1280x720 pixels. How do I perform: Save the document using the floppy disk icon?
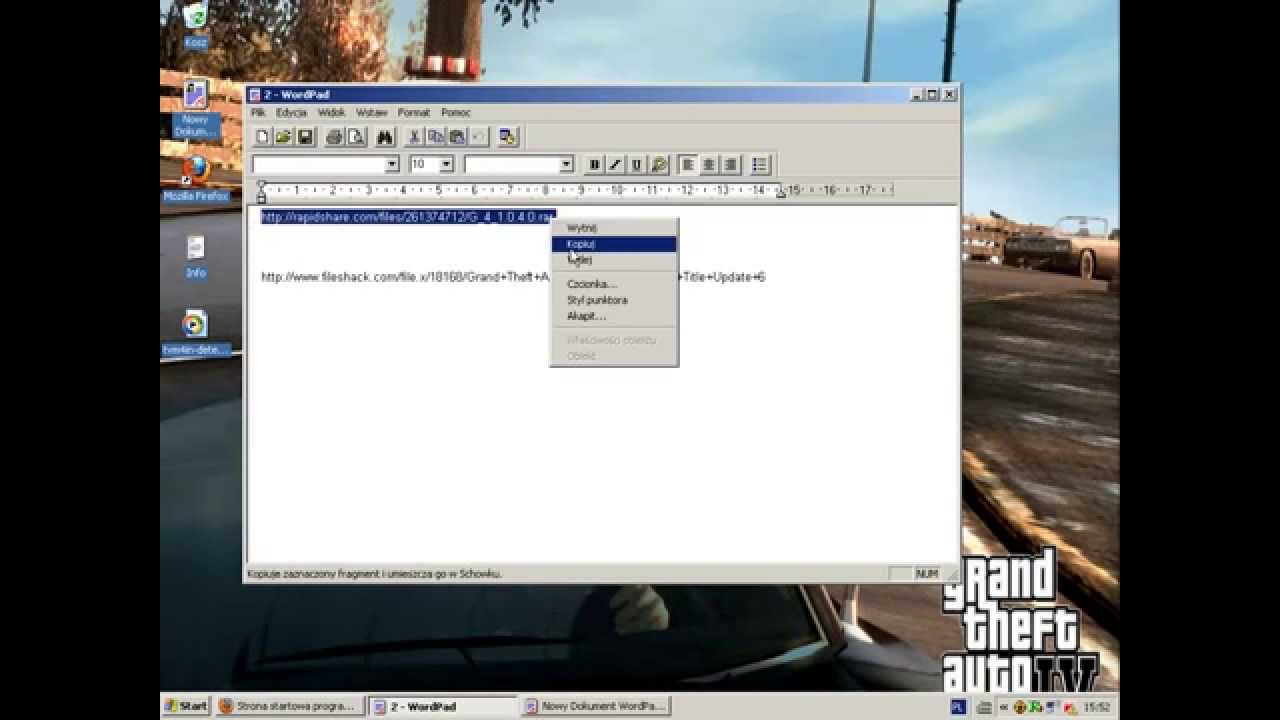(306, 137)
